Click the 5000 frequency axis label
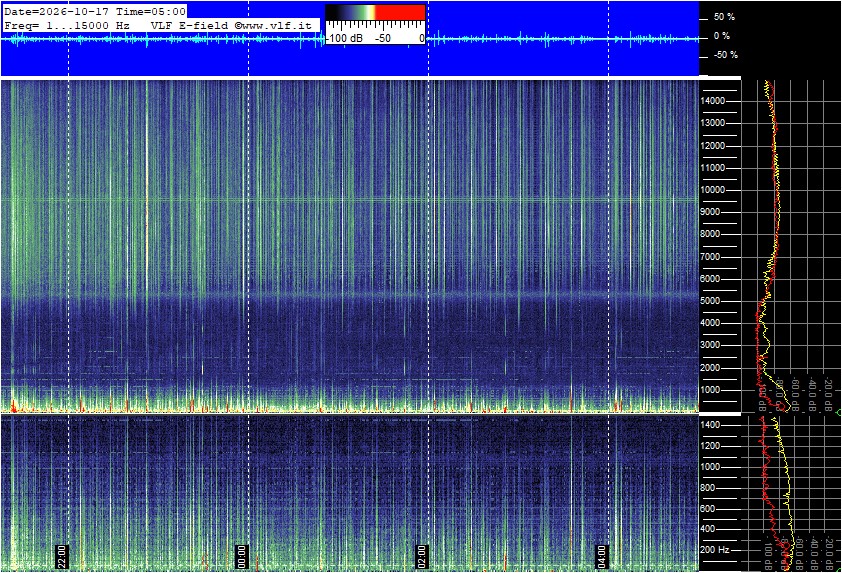This screenshot has height=573, width=842. 710,301
